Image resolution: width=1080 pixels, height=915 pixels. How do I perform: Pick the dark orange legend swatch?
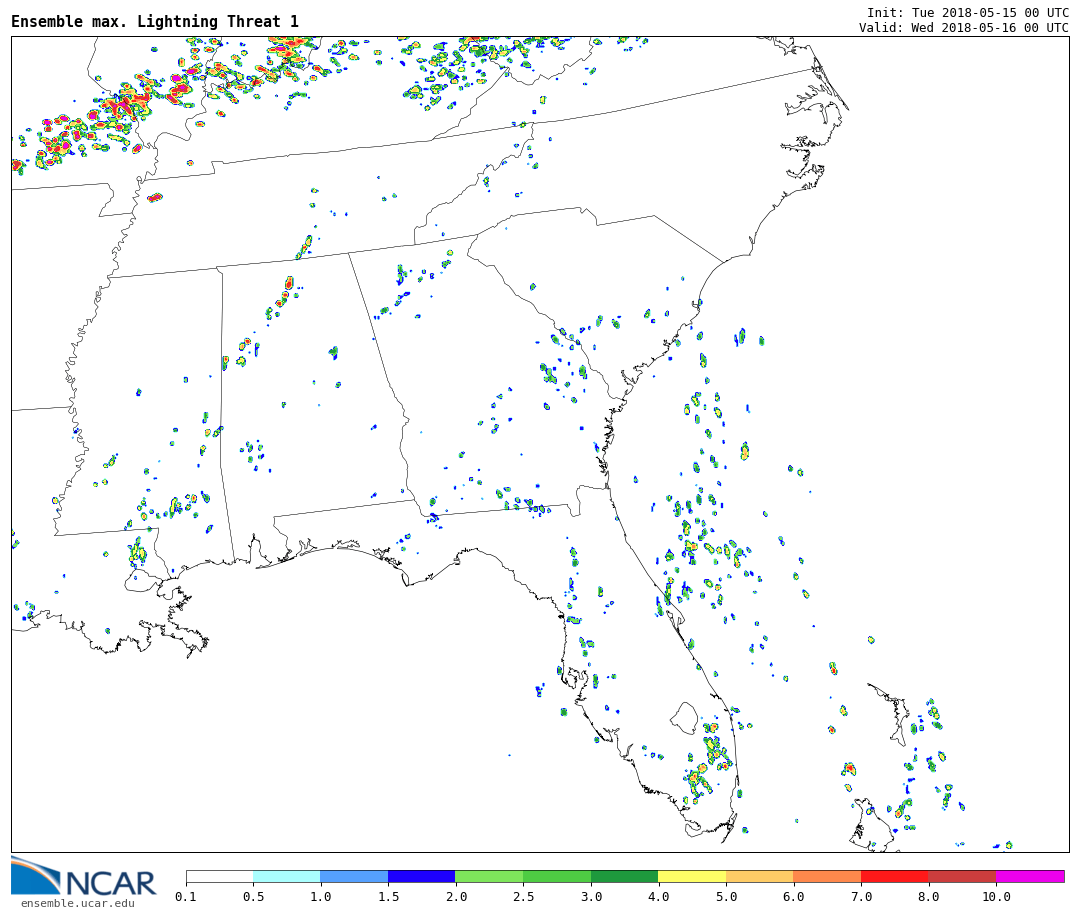click(827, 876)
